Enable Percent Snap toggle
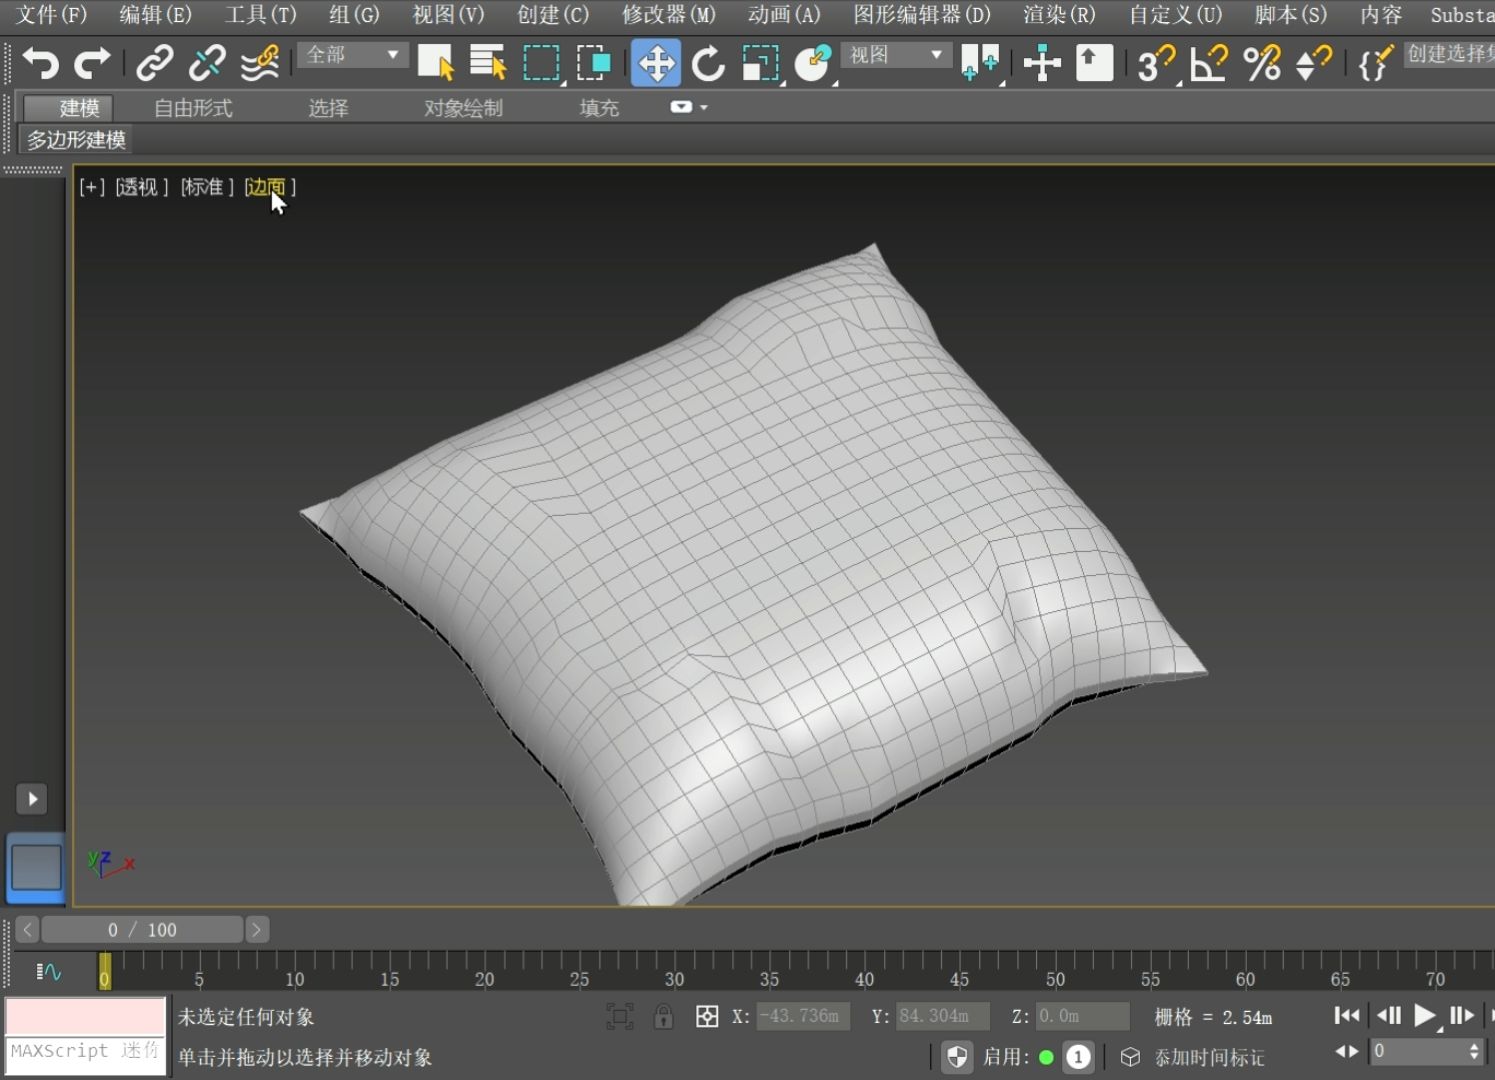Viewport: 1495px width, 1080px height. [x=1262, y=62]
